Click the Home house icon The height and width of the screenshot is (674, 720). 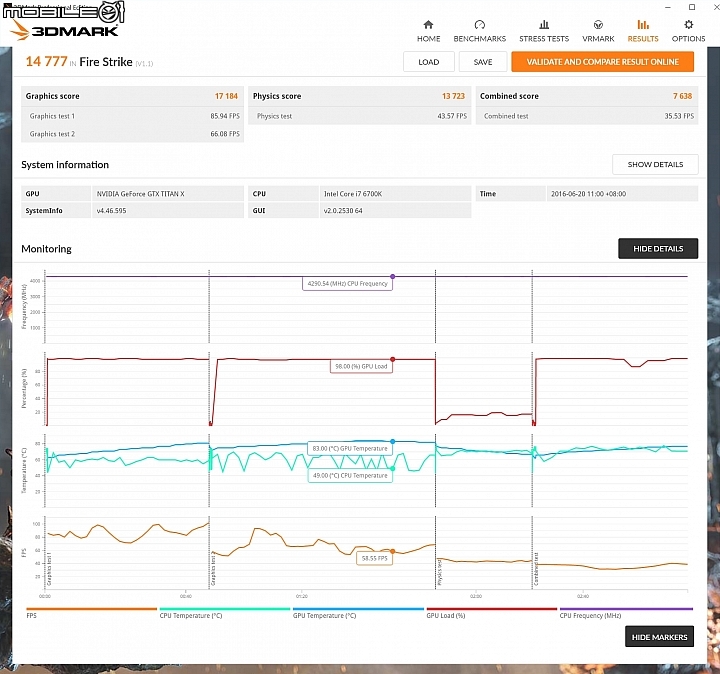pyautogui.click(x=428, y=24)
